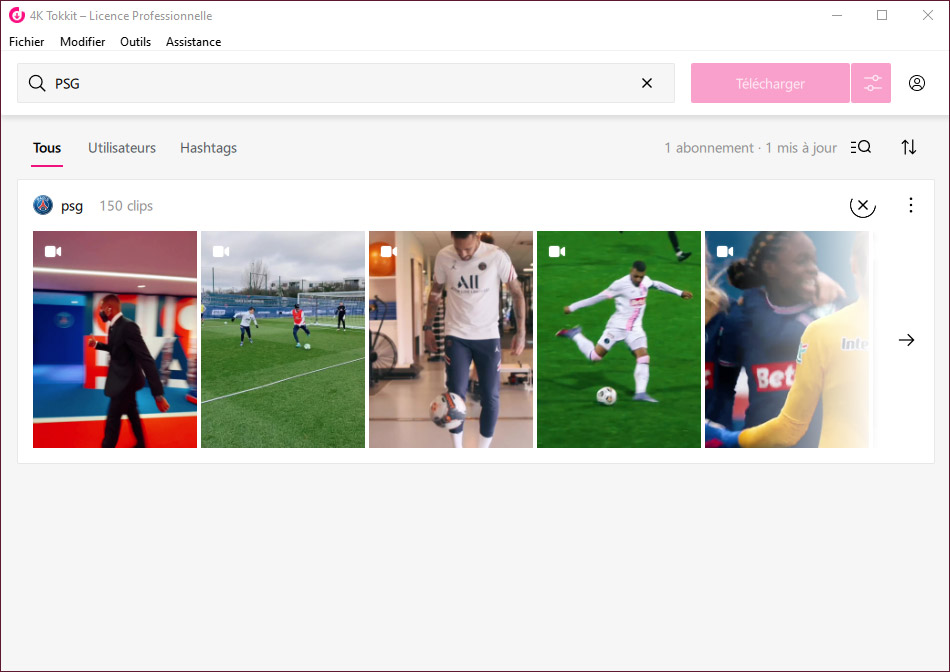This screenshot has height=672, width=950.
Task: Open the player kicking ball clip thumbnail
Action: [619, 339]
